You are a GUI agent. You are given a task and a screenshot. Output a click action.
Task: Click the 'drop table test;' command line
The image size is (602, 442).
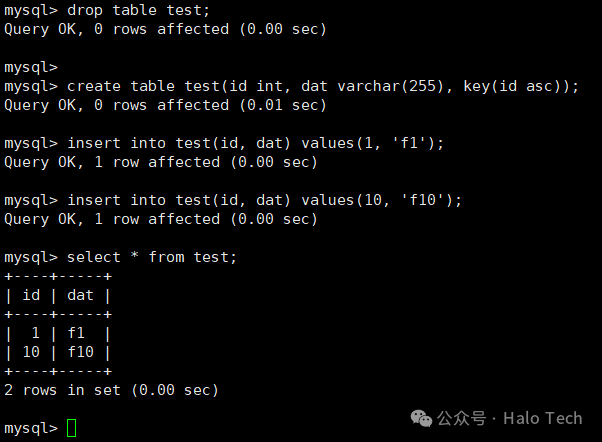(x=107, y=10)
